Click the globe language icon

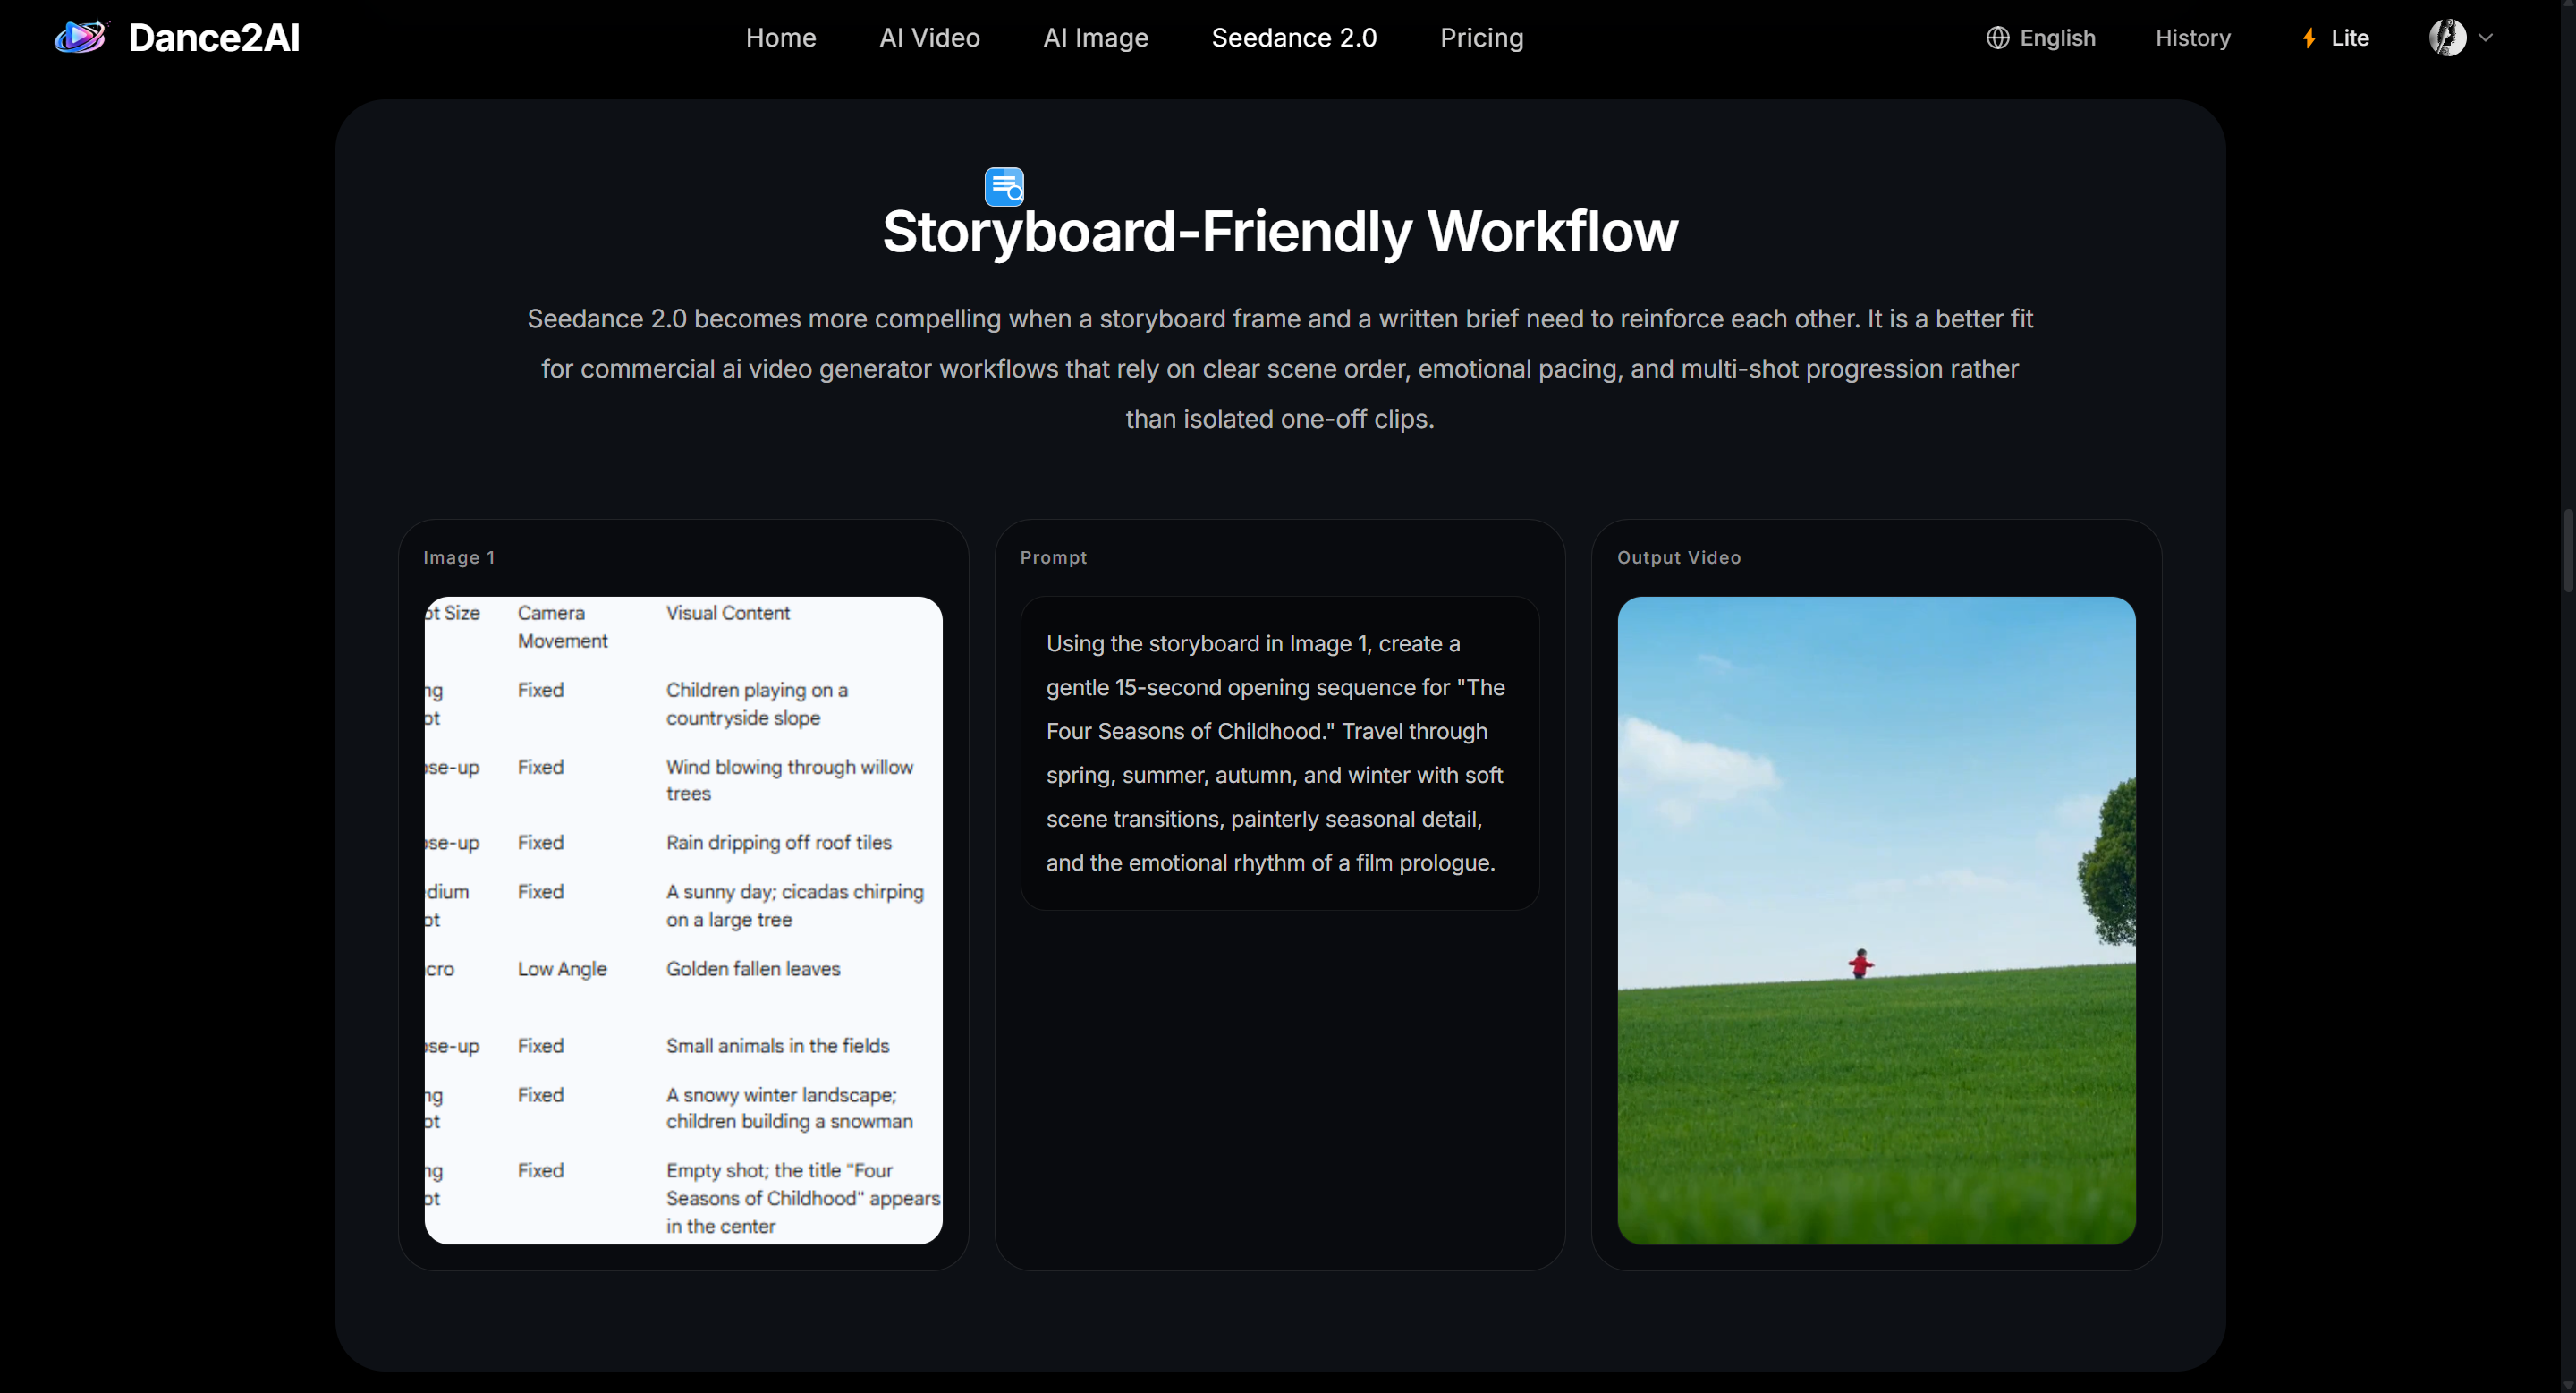point(1997,38)
